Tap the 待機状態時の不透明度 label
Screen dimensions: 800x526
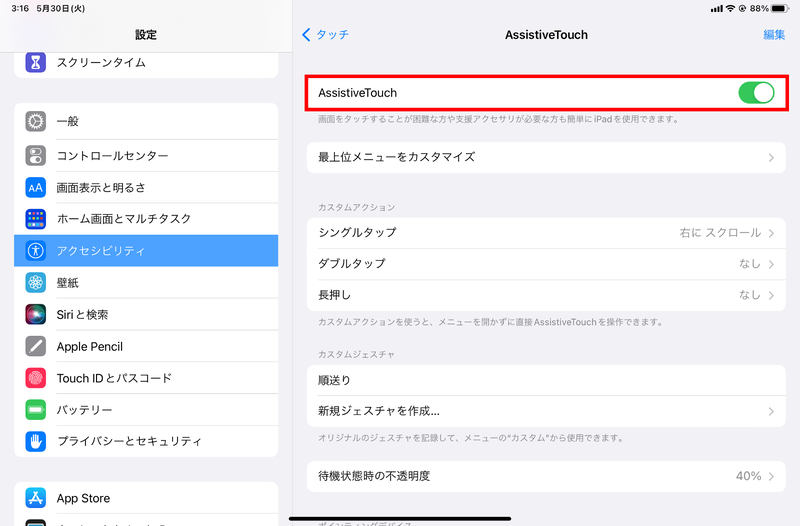[374, 476]
